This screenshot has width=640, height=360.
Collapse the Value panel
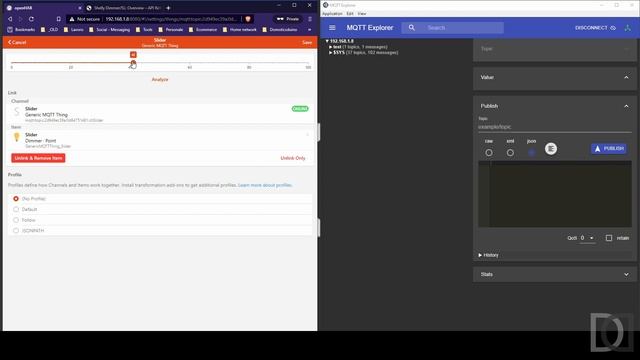(x=626, y=78)
